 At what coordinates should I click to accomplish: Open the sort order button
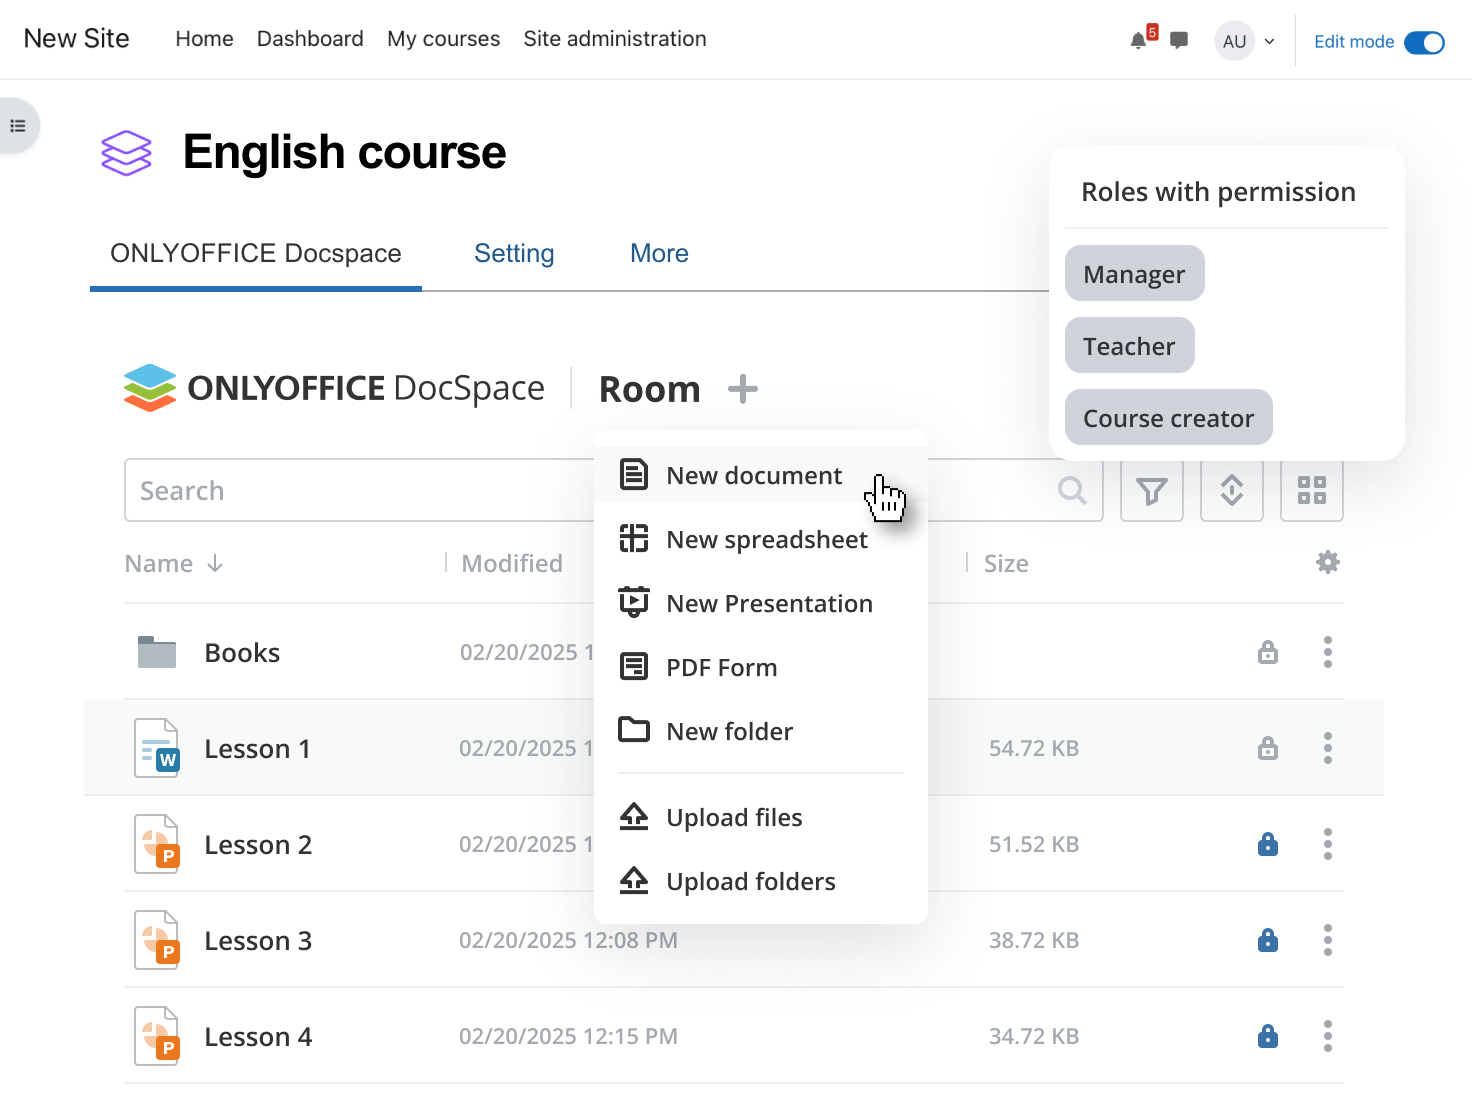tap(1232, 490)
